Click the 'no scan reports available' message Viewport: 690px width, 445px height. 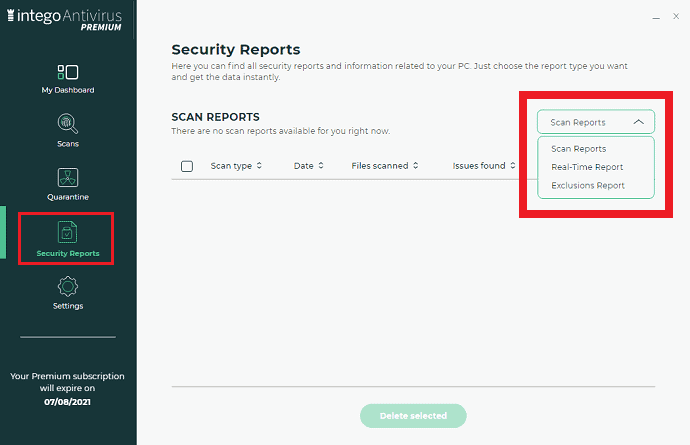click(x=280, y=131)
